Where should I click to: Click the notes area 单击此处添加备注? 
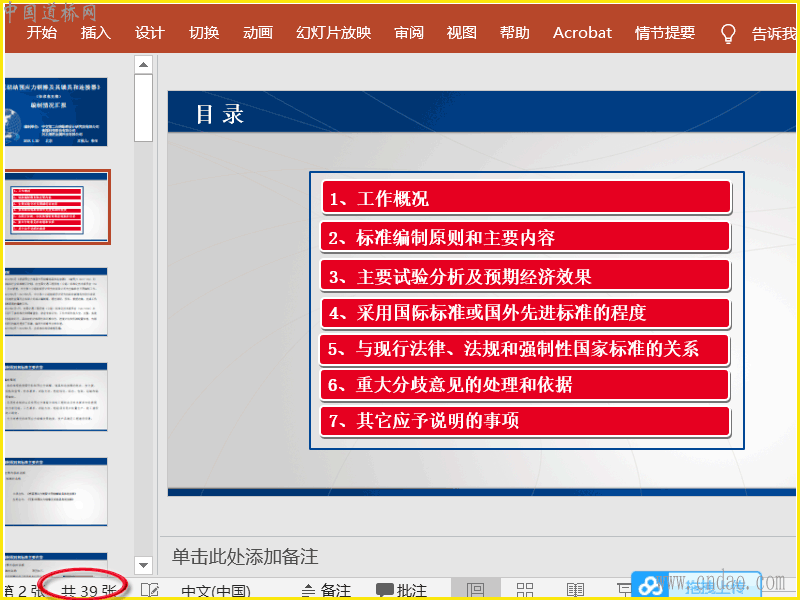tap(245, 557)
